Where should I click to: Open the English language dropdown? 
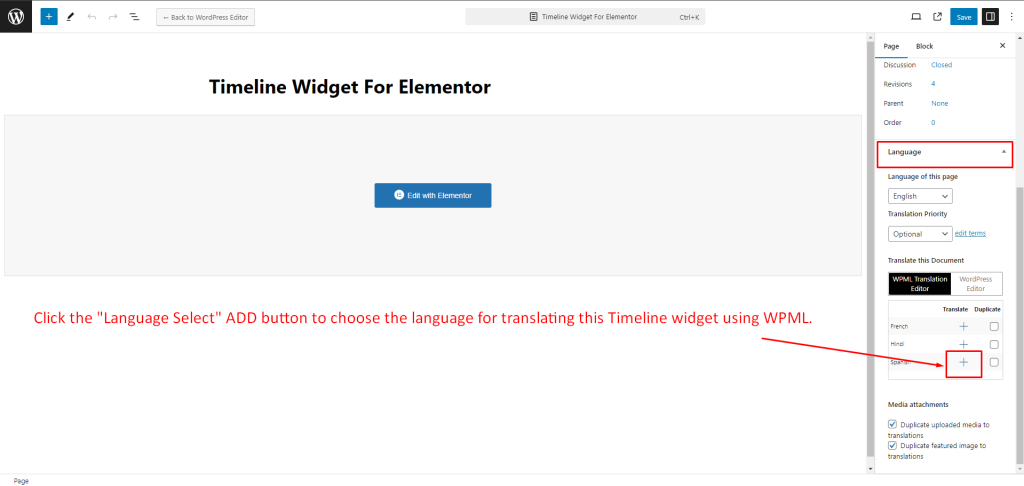click(x=920, y=196)
